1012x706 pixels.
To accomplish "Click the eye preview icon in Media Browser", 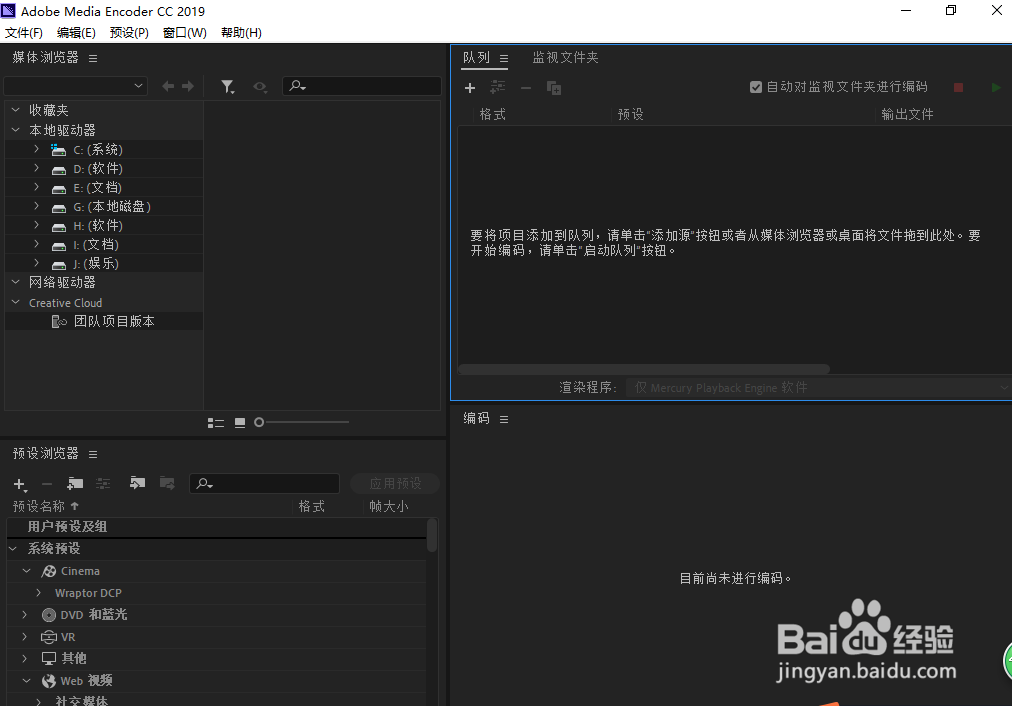I will (x=260, y=86).
